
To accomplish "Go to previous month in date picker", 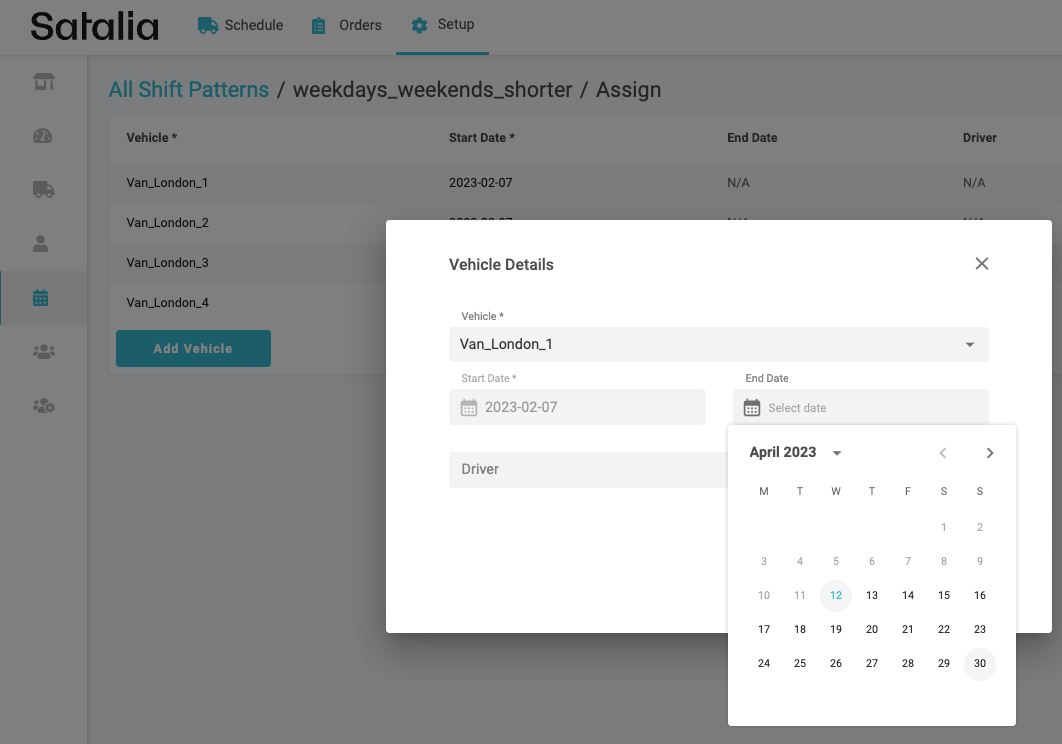I will click(x=942, y=453).
